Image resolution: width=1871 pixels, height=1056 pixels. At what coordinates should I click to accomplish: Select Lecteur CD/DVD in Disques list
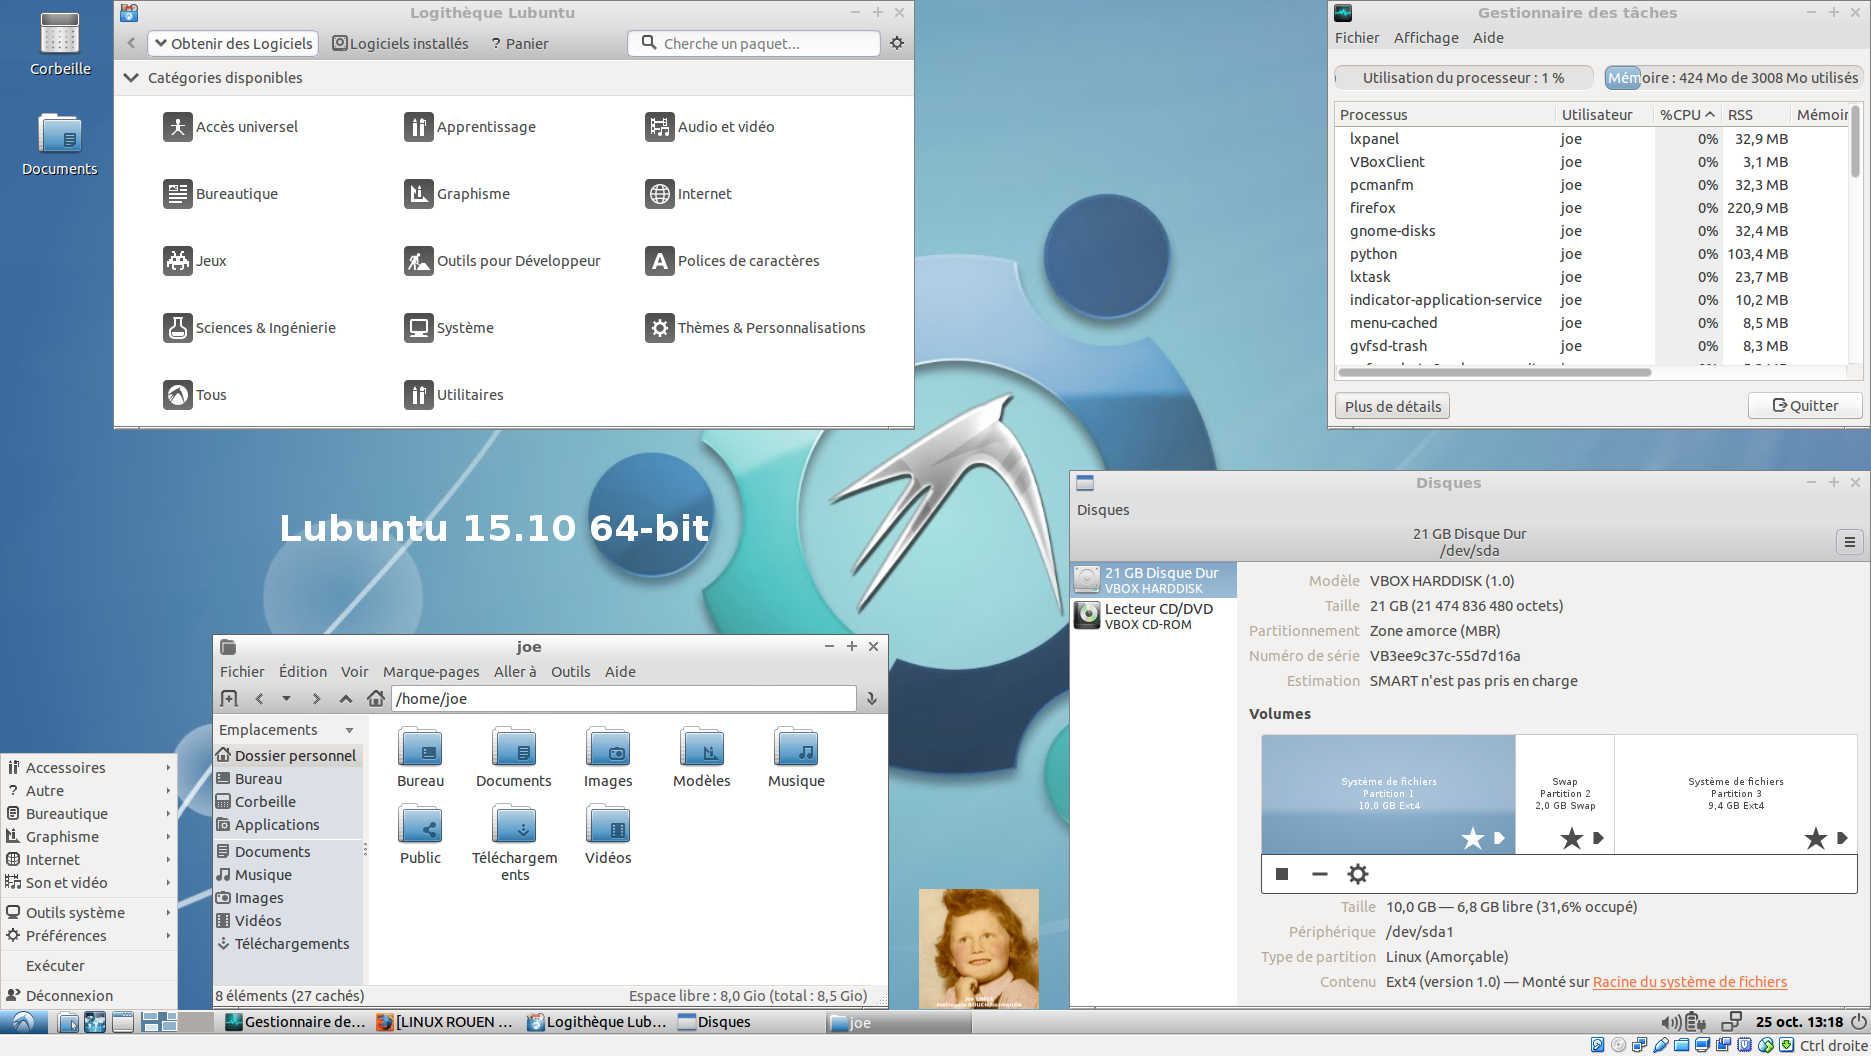coord(1154,616)
